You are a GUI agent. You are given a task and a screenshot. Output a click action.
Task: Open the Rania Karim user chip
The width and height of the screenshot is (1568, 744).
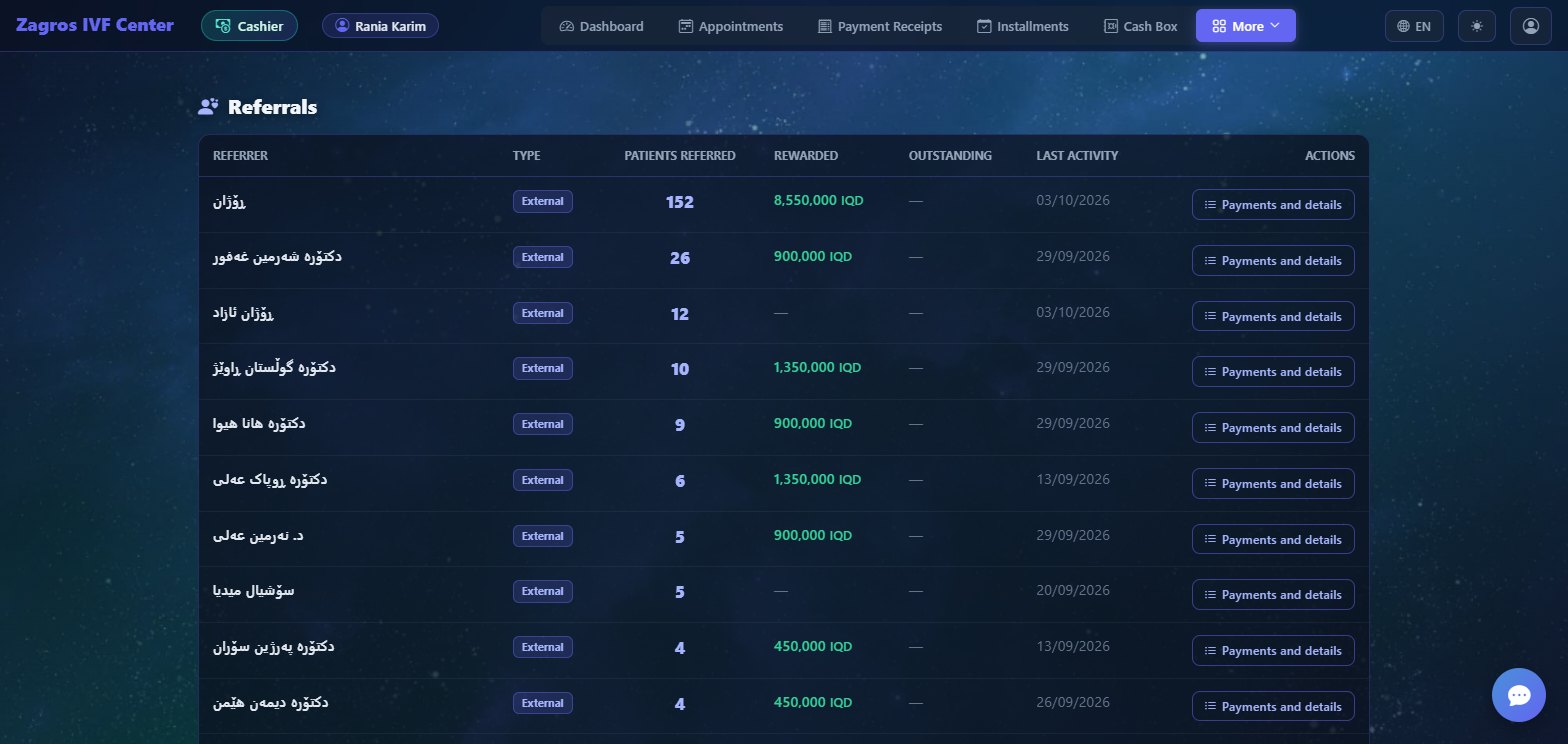coord(380,26)
